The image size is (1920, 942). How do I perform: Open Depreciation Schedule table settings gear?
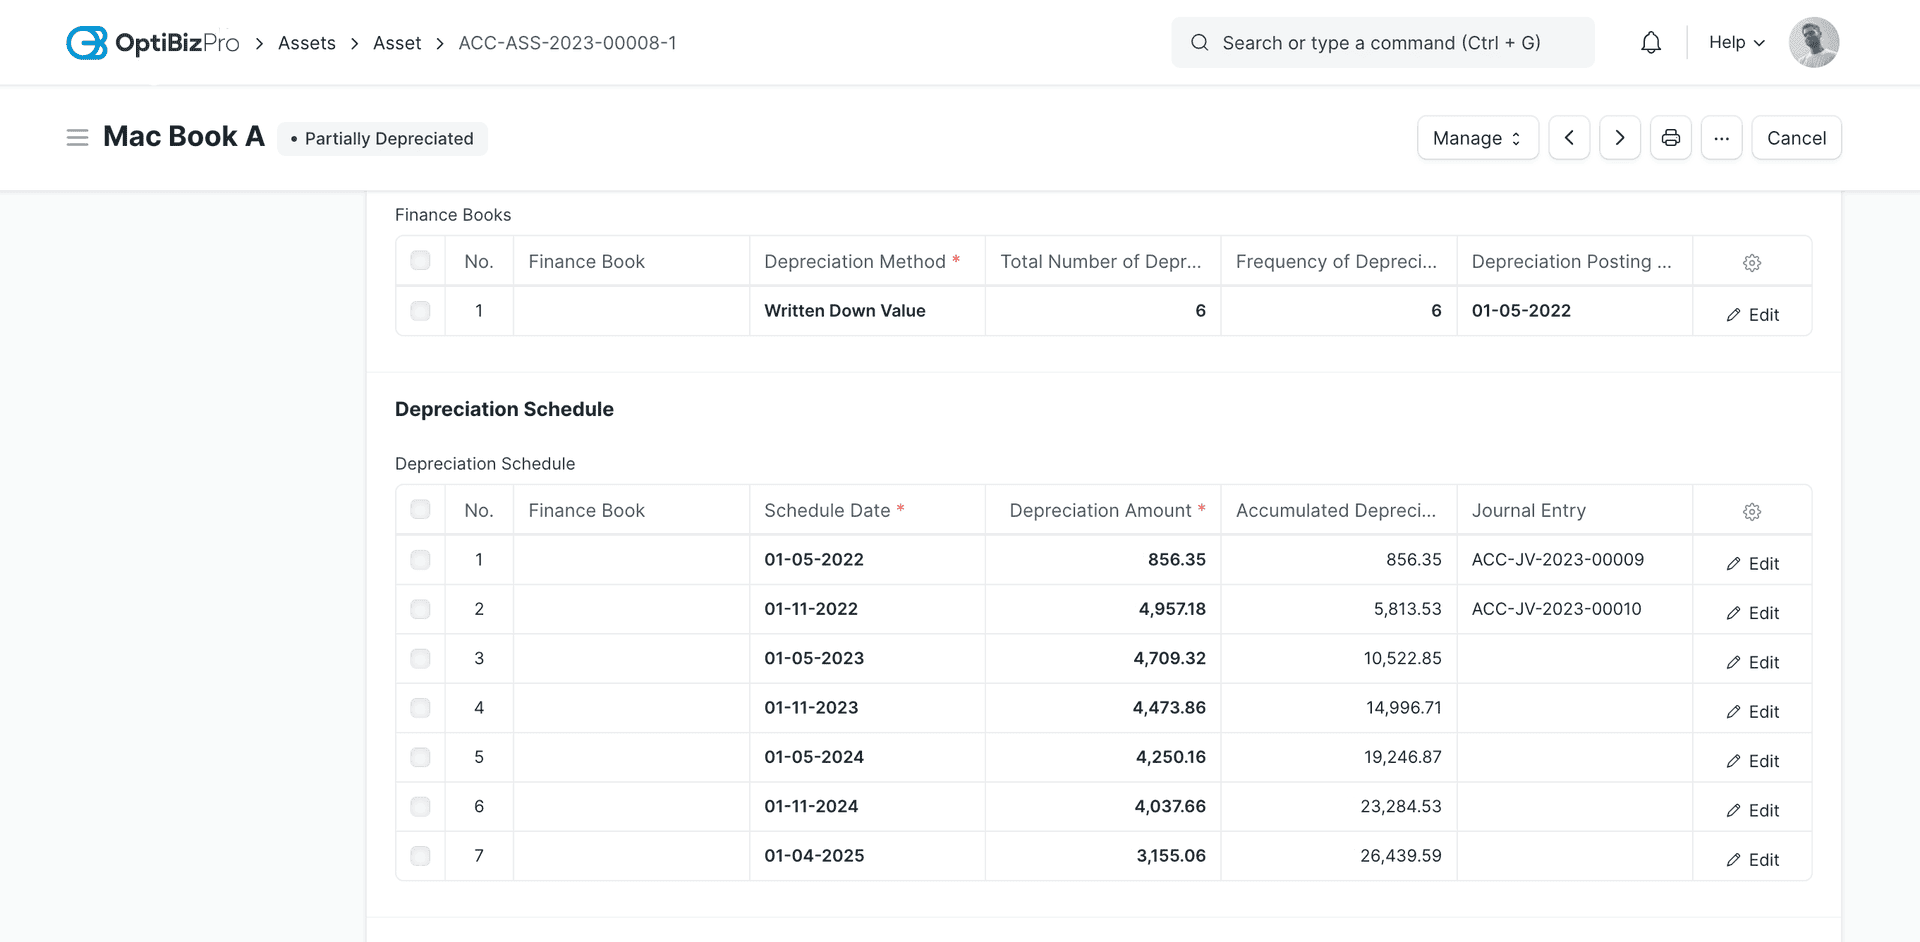click(1751, 511)
